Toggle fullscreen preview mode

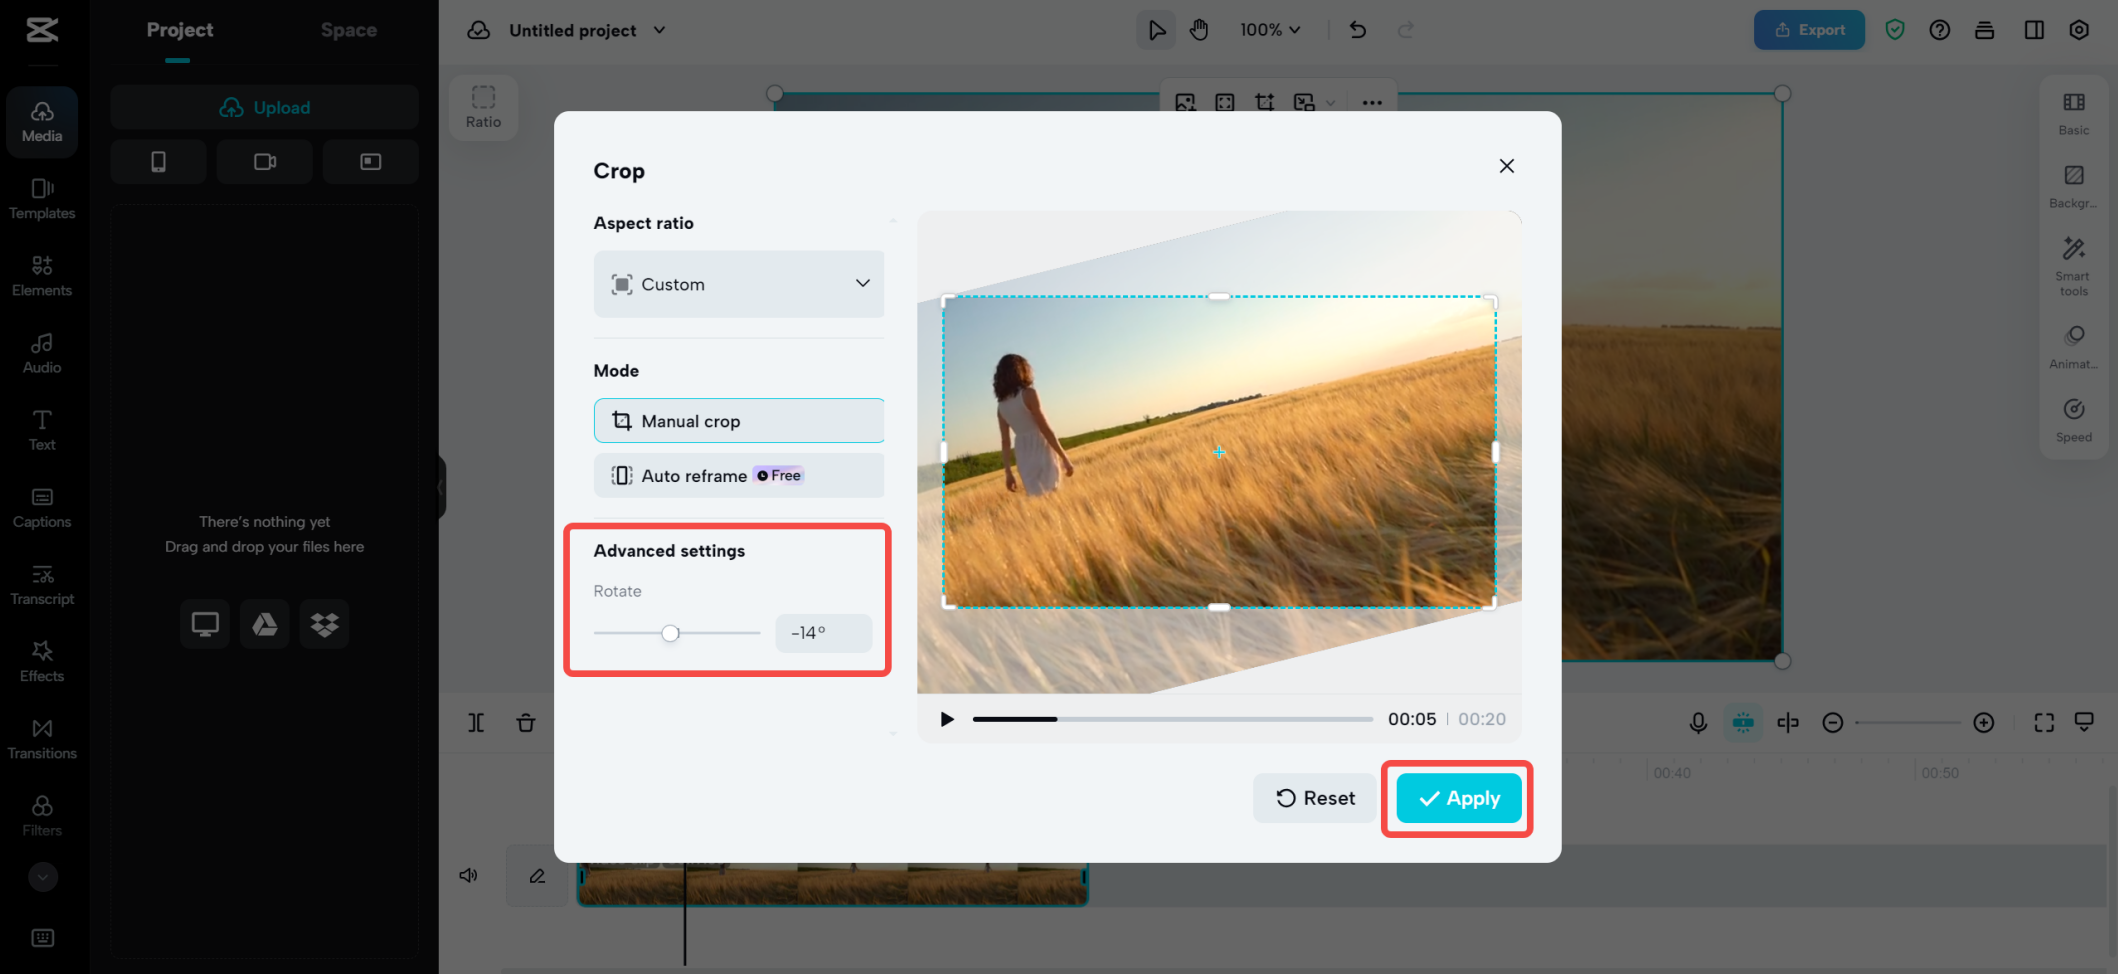2043,722
